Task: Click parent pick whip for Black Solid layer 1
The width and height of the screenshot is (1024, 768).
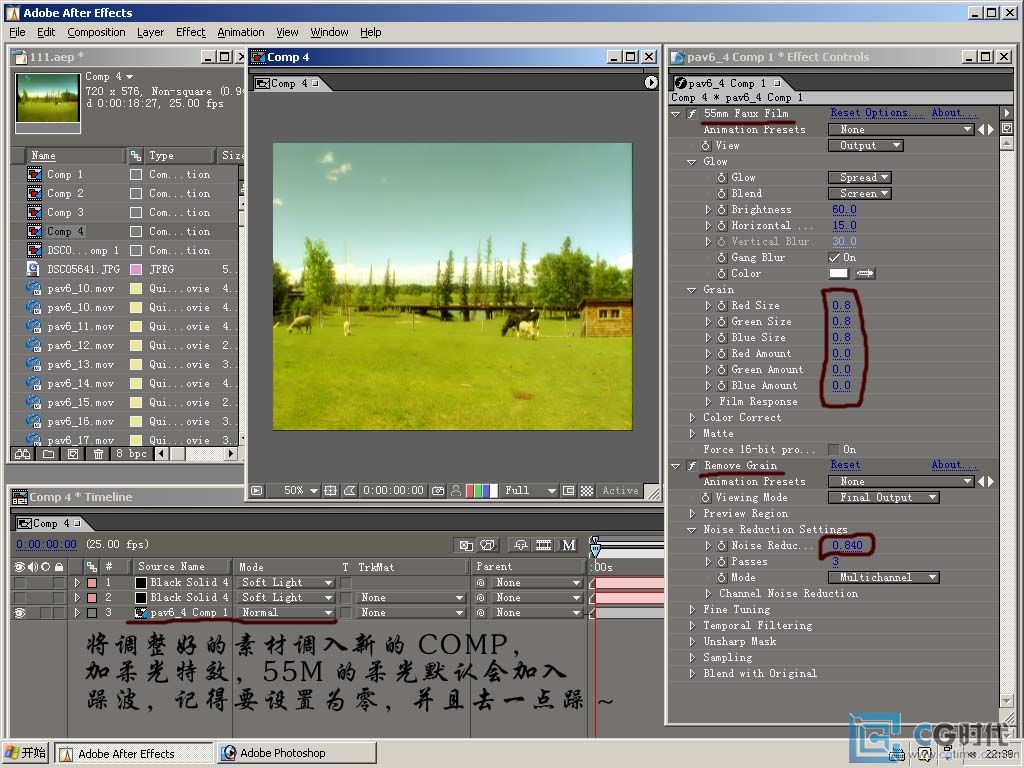Action: pos(481,583)
